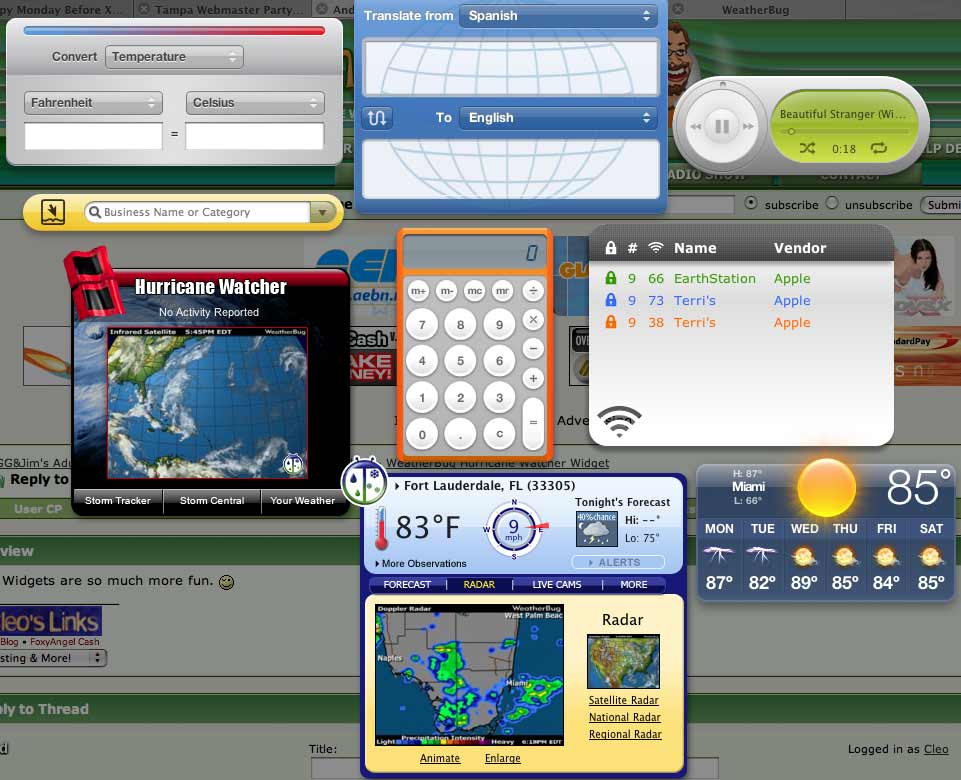
Task: Toggle shuffle in the iTunes widget
Action: tap(806, 149)
